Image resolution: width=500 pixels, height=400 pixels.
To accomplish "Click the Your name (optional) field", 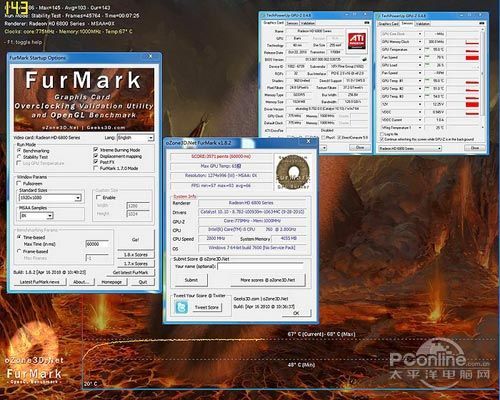I will (261, 266).
